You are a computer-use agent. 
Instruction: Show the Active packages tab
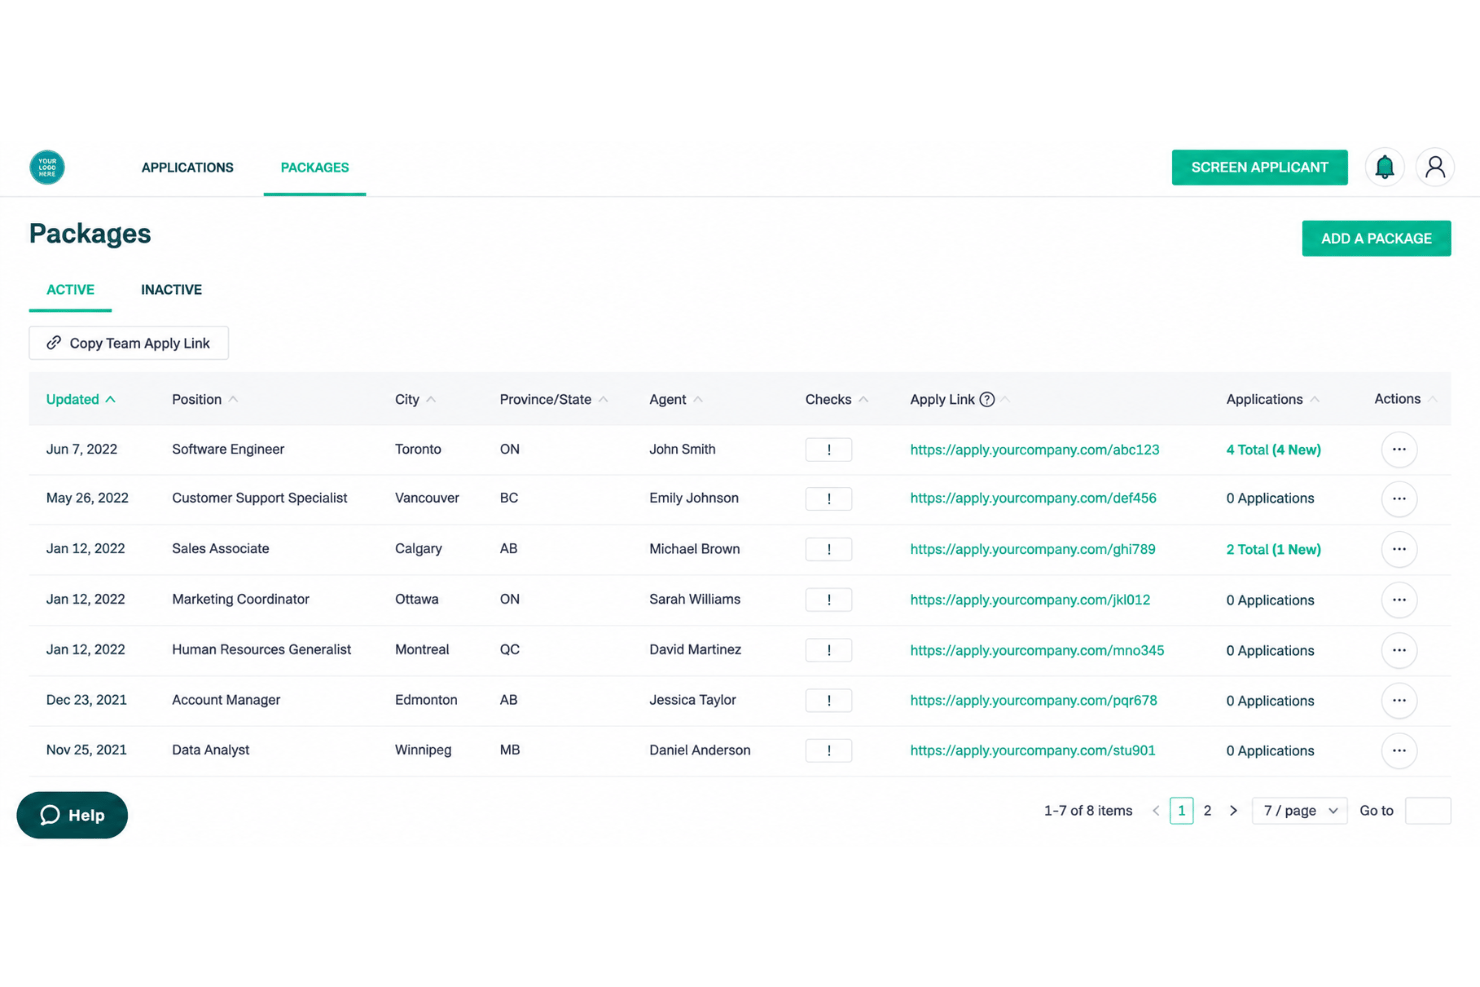tap(70, 290)
